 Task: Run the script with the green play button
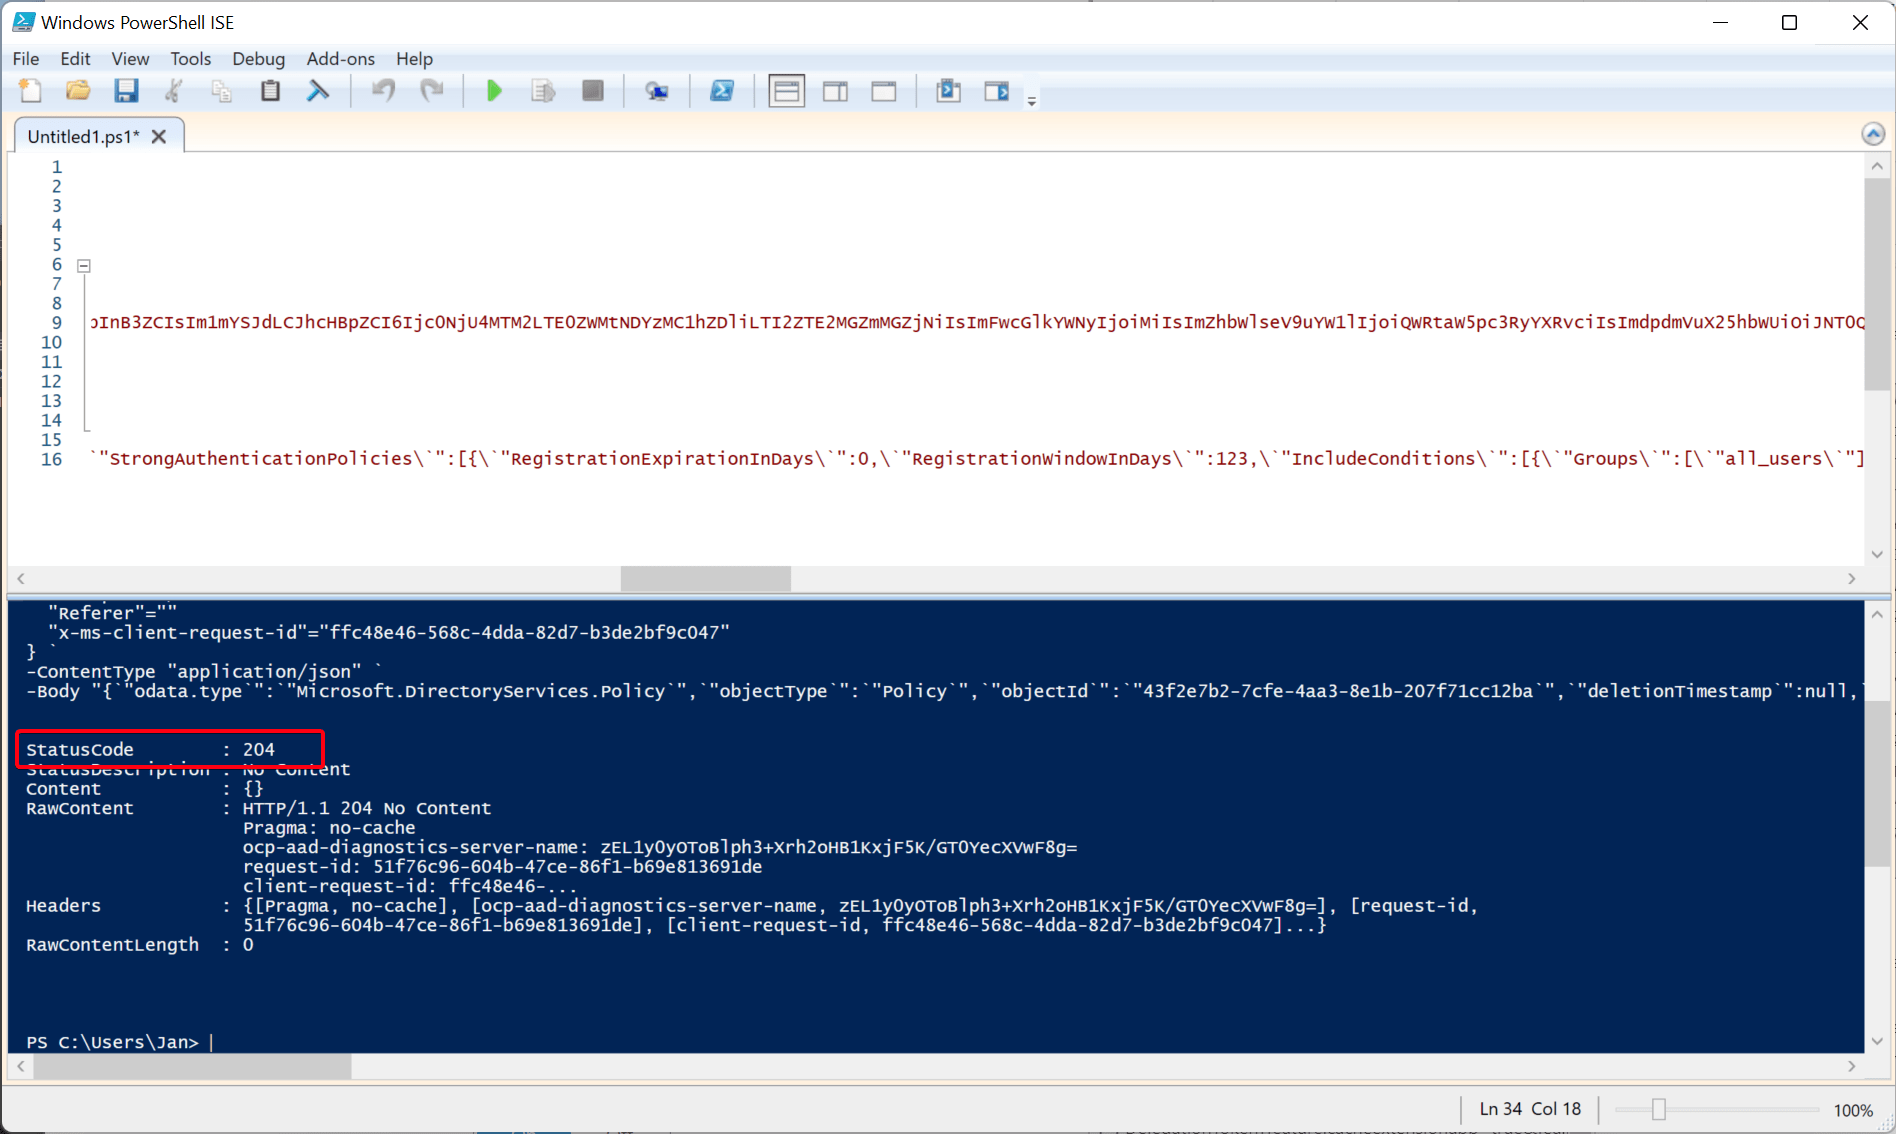click(x=494, y=91)
